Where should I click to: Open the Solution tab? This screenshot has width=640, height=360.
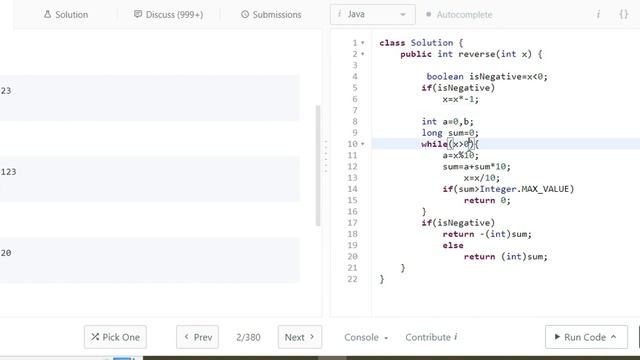[x=66, y=15]
